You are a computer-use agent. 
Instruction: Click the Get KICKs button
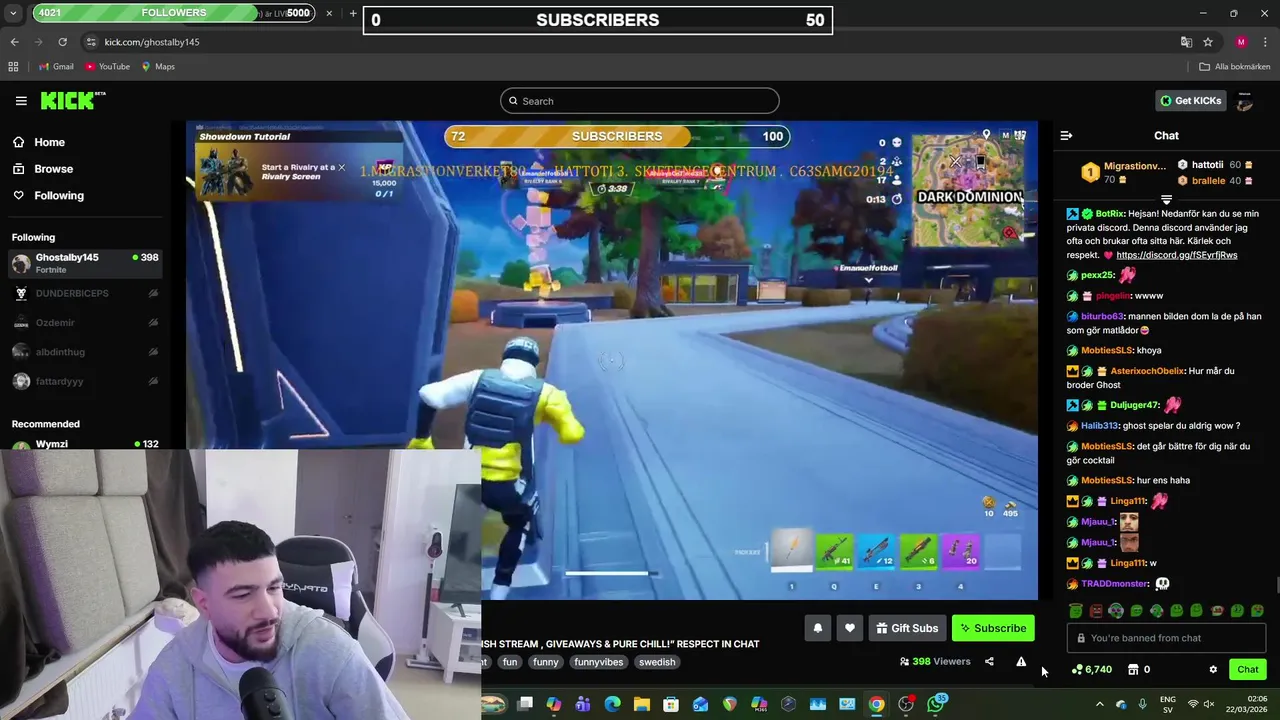(x=1190, y=101)
